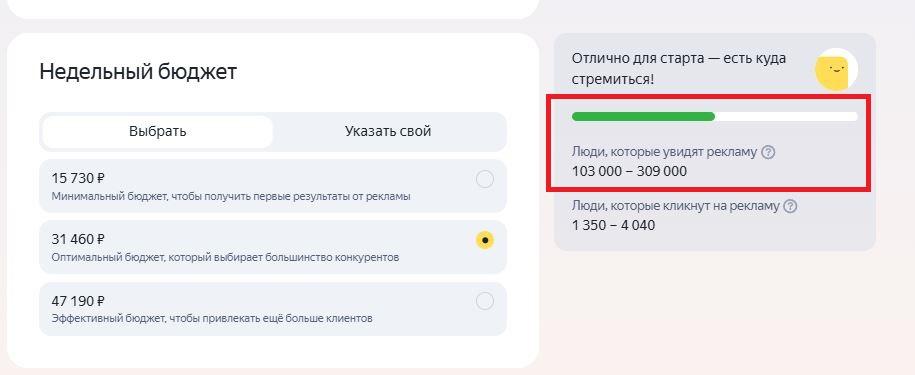This screenshot has height=375, width=915.
Task: Click the "Недельный бюджет" heading
Action: click(138, 72)
